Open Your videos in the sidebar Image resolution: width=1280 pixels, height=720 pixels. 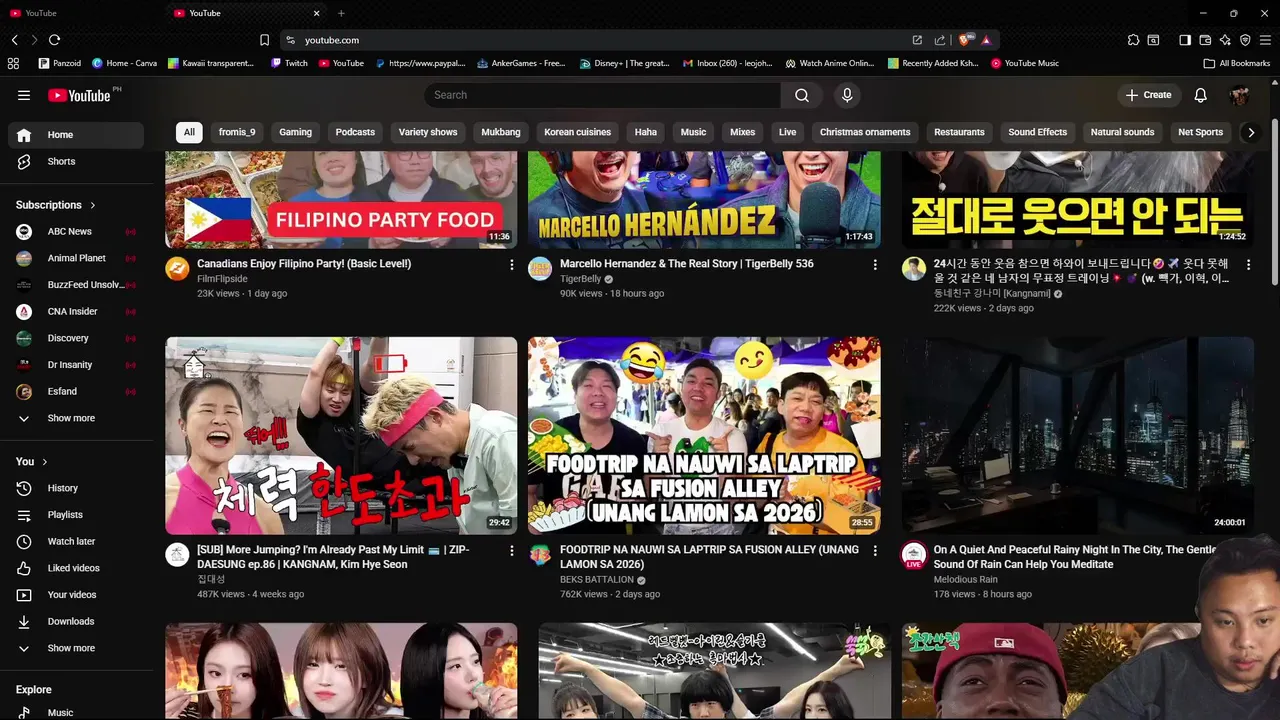pos(78,595)
